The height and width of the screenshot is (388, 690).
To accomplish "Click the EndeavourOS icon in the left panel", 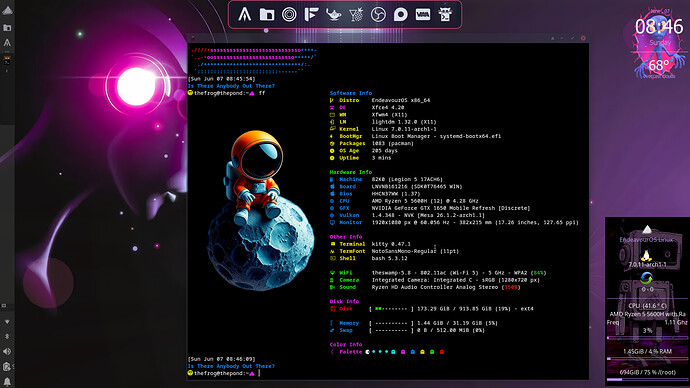I will pyautogui.click(x=7, y=43).
